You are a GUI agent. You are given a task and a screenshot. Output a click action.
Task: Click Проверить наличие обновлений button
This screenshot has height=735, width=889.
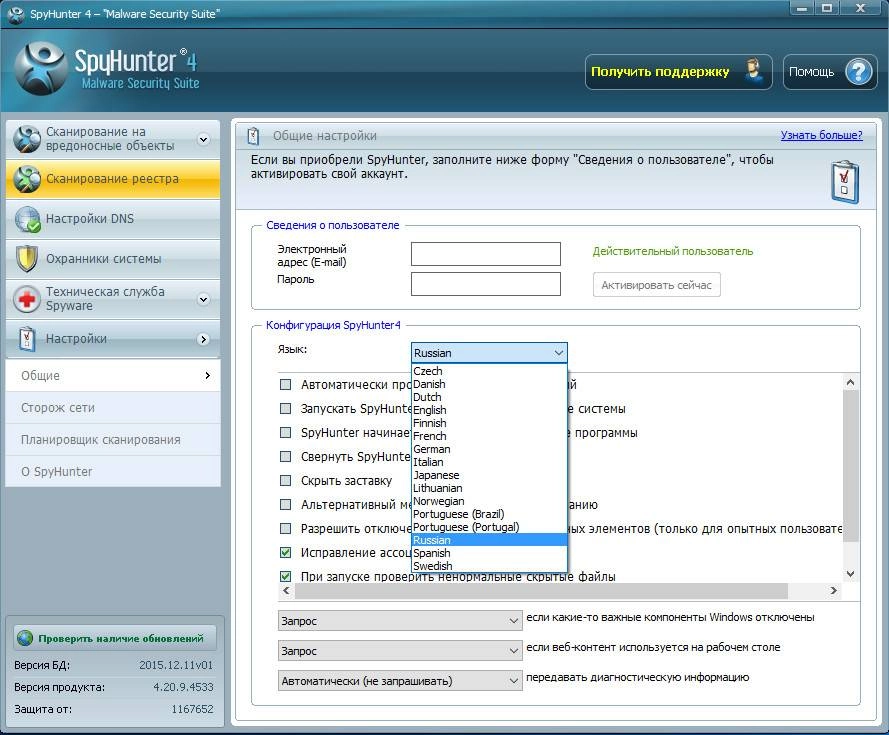click(115, 638)
